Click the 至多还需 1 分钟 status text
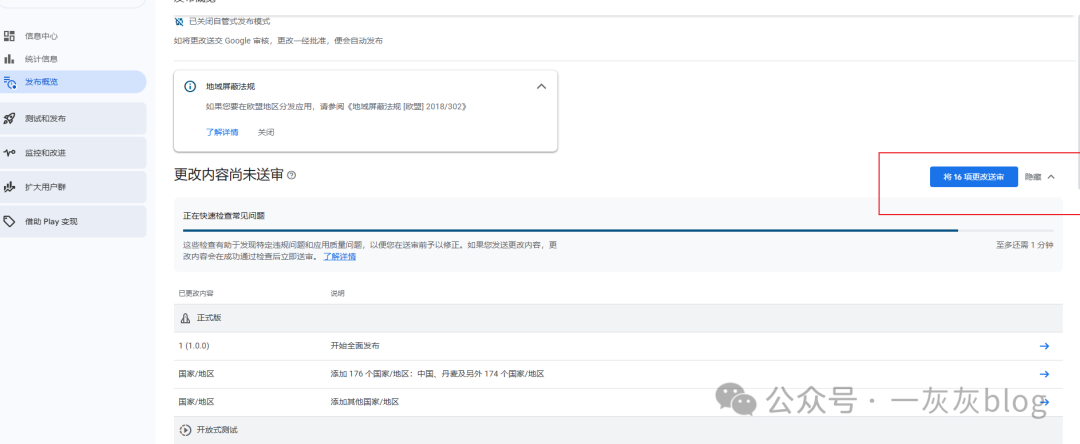Viewport: 1080px width, 444px height. click(1024, 245)
